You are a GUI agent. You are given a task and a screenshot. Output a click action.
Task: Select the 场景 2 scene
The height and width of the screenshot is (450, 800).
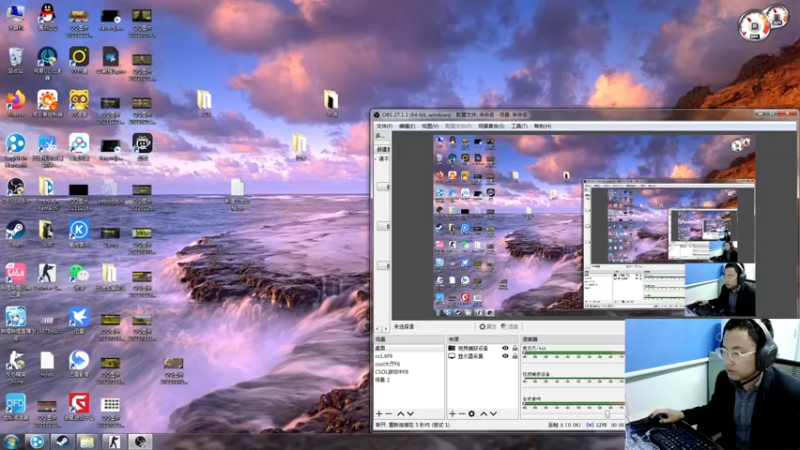pyautogui.click(x=409, y=380)
